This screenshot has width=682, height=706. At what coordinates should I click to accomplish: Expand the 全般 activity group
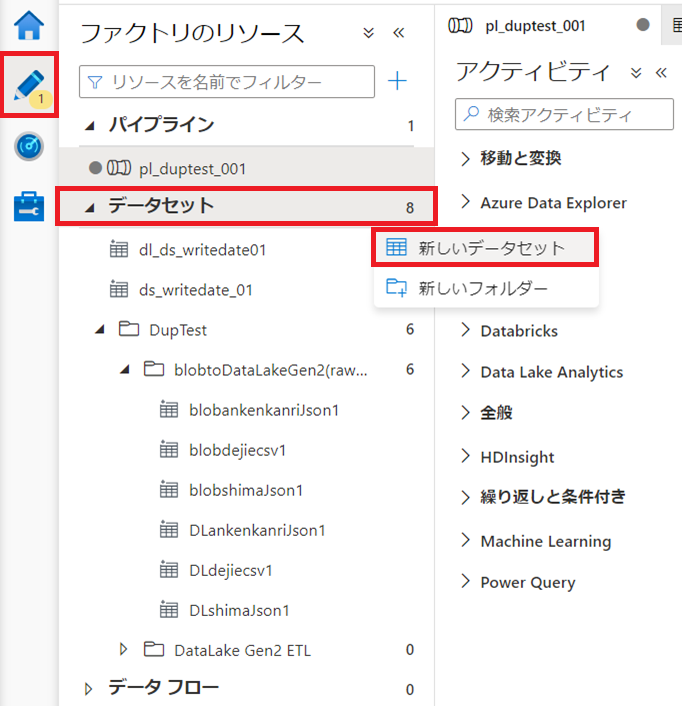(465, 412)
